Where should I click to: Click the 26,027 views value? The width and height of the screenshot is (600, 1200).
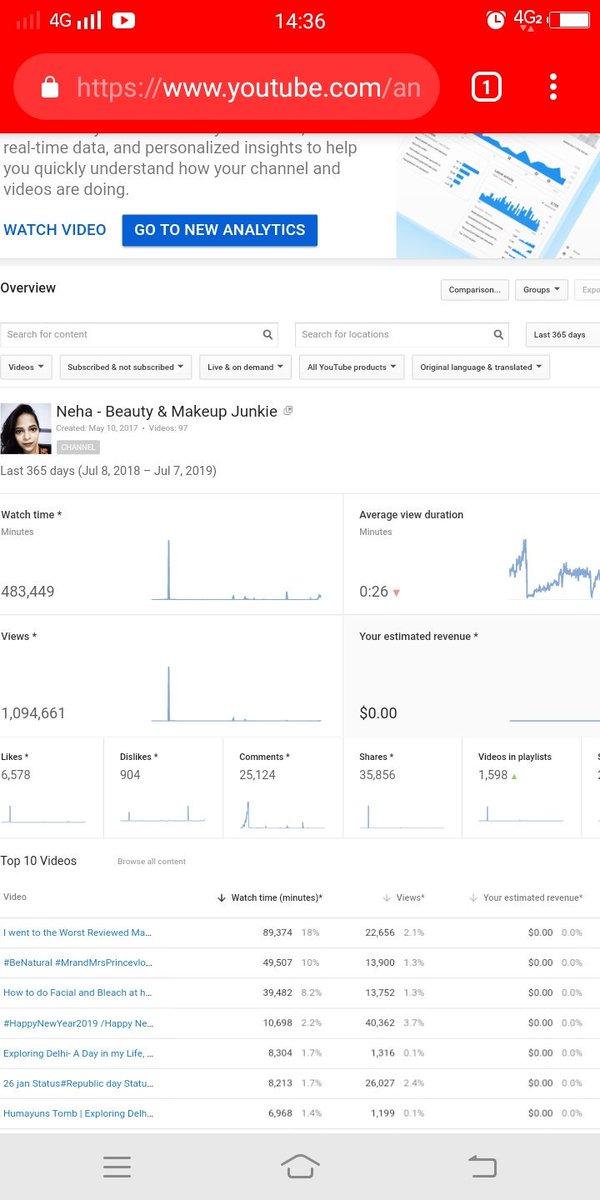pyautogui.click(x=381, y=1083)
